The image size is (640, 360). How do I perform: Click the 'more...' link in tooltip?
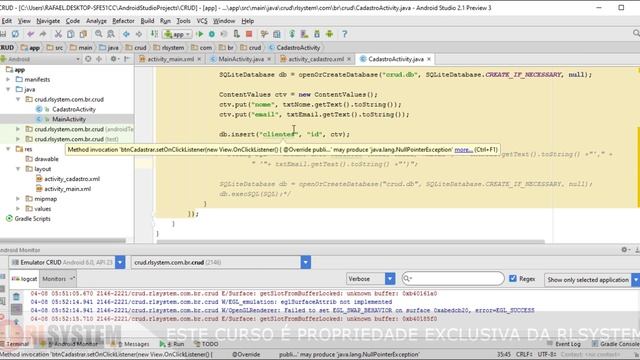[x=463, y=150]
